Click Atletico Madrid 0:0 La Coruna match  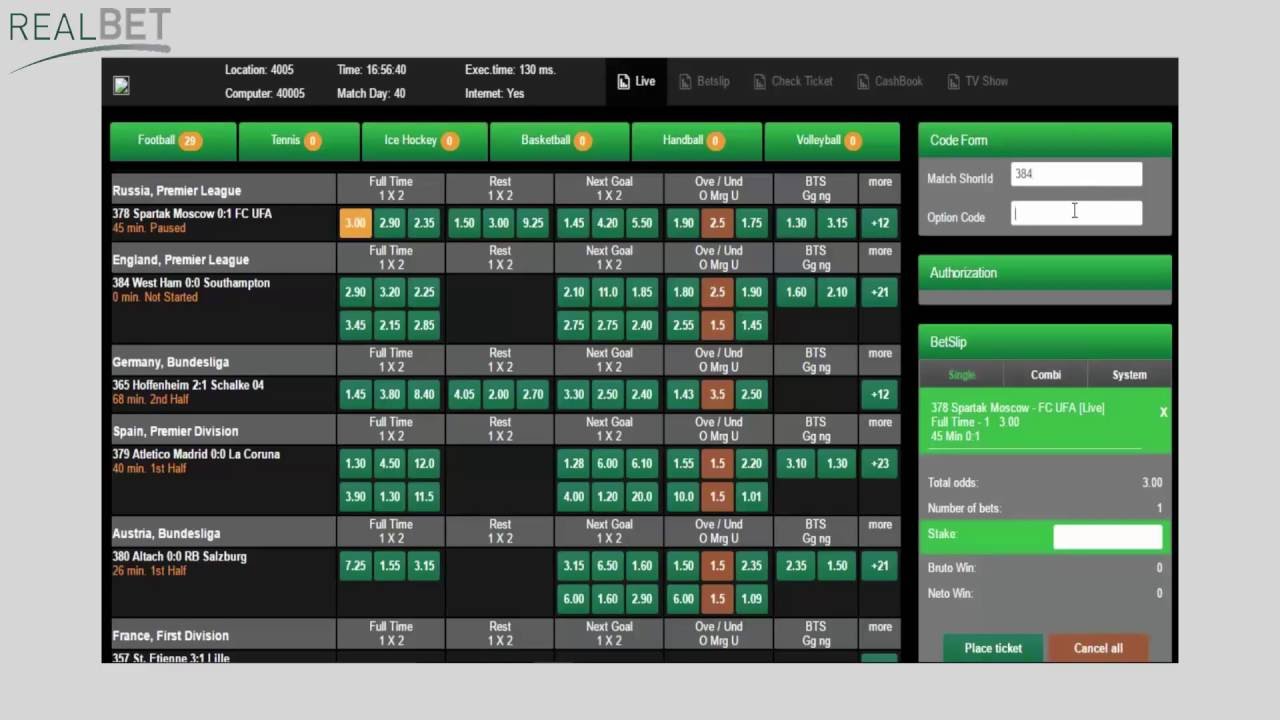click(196, 454)
